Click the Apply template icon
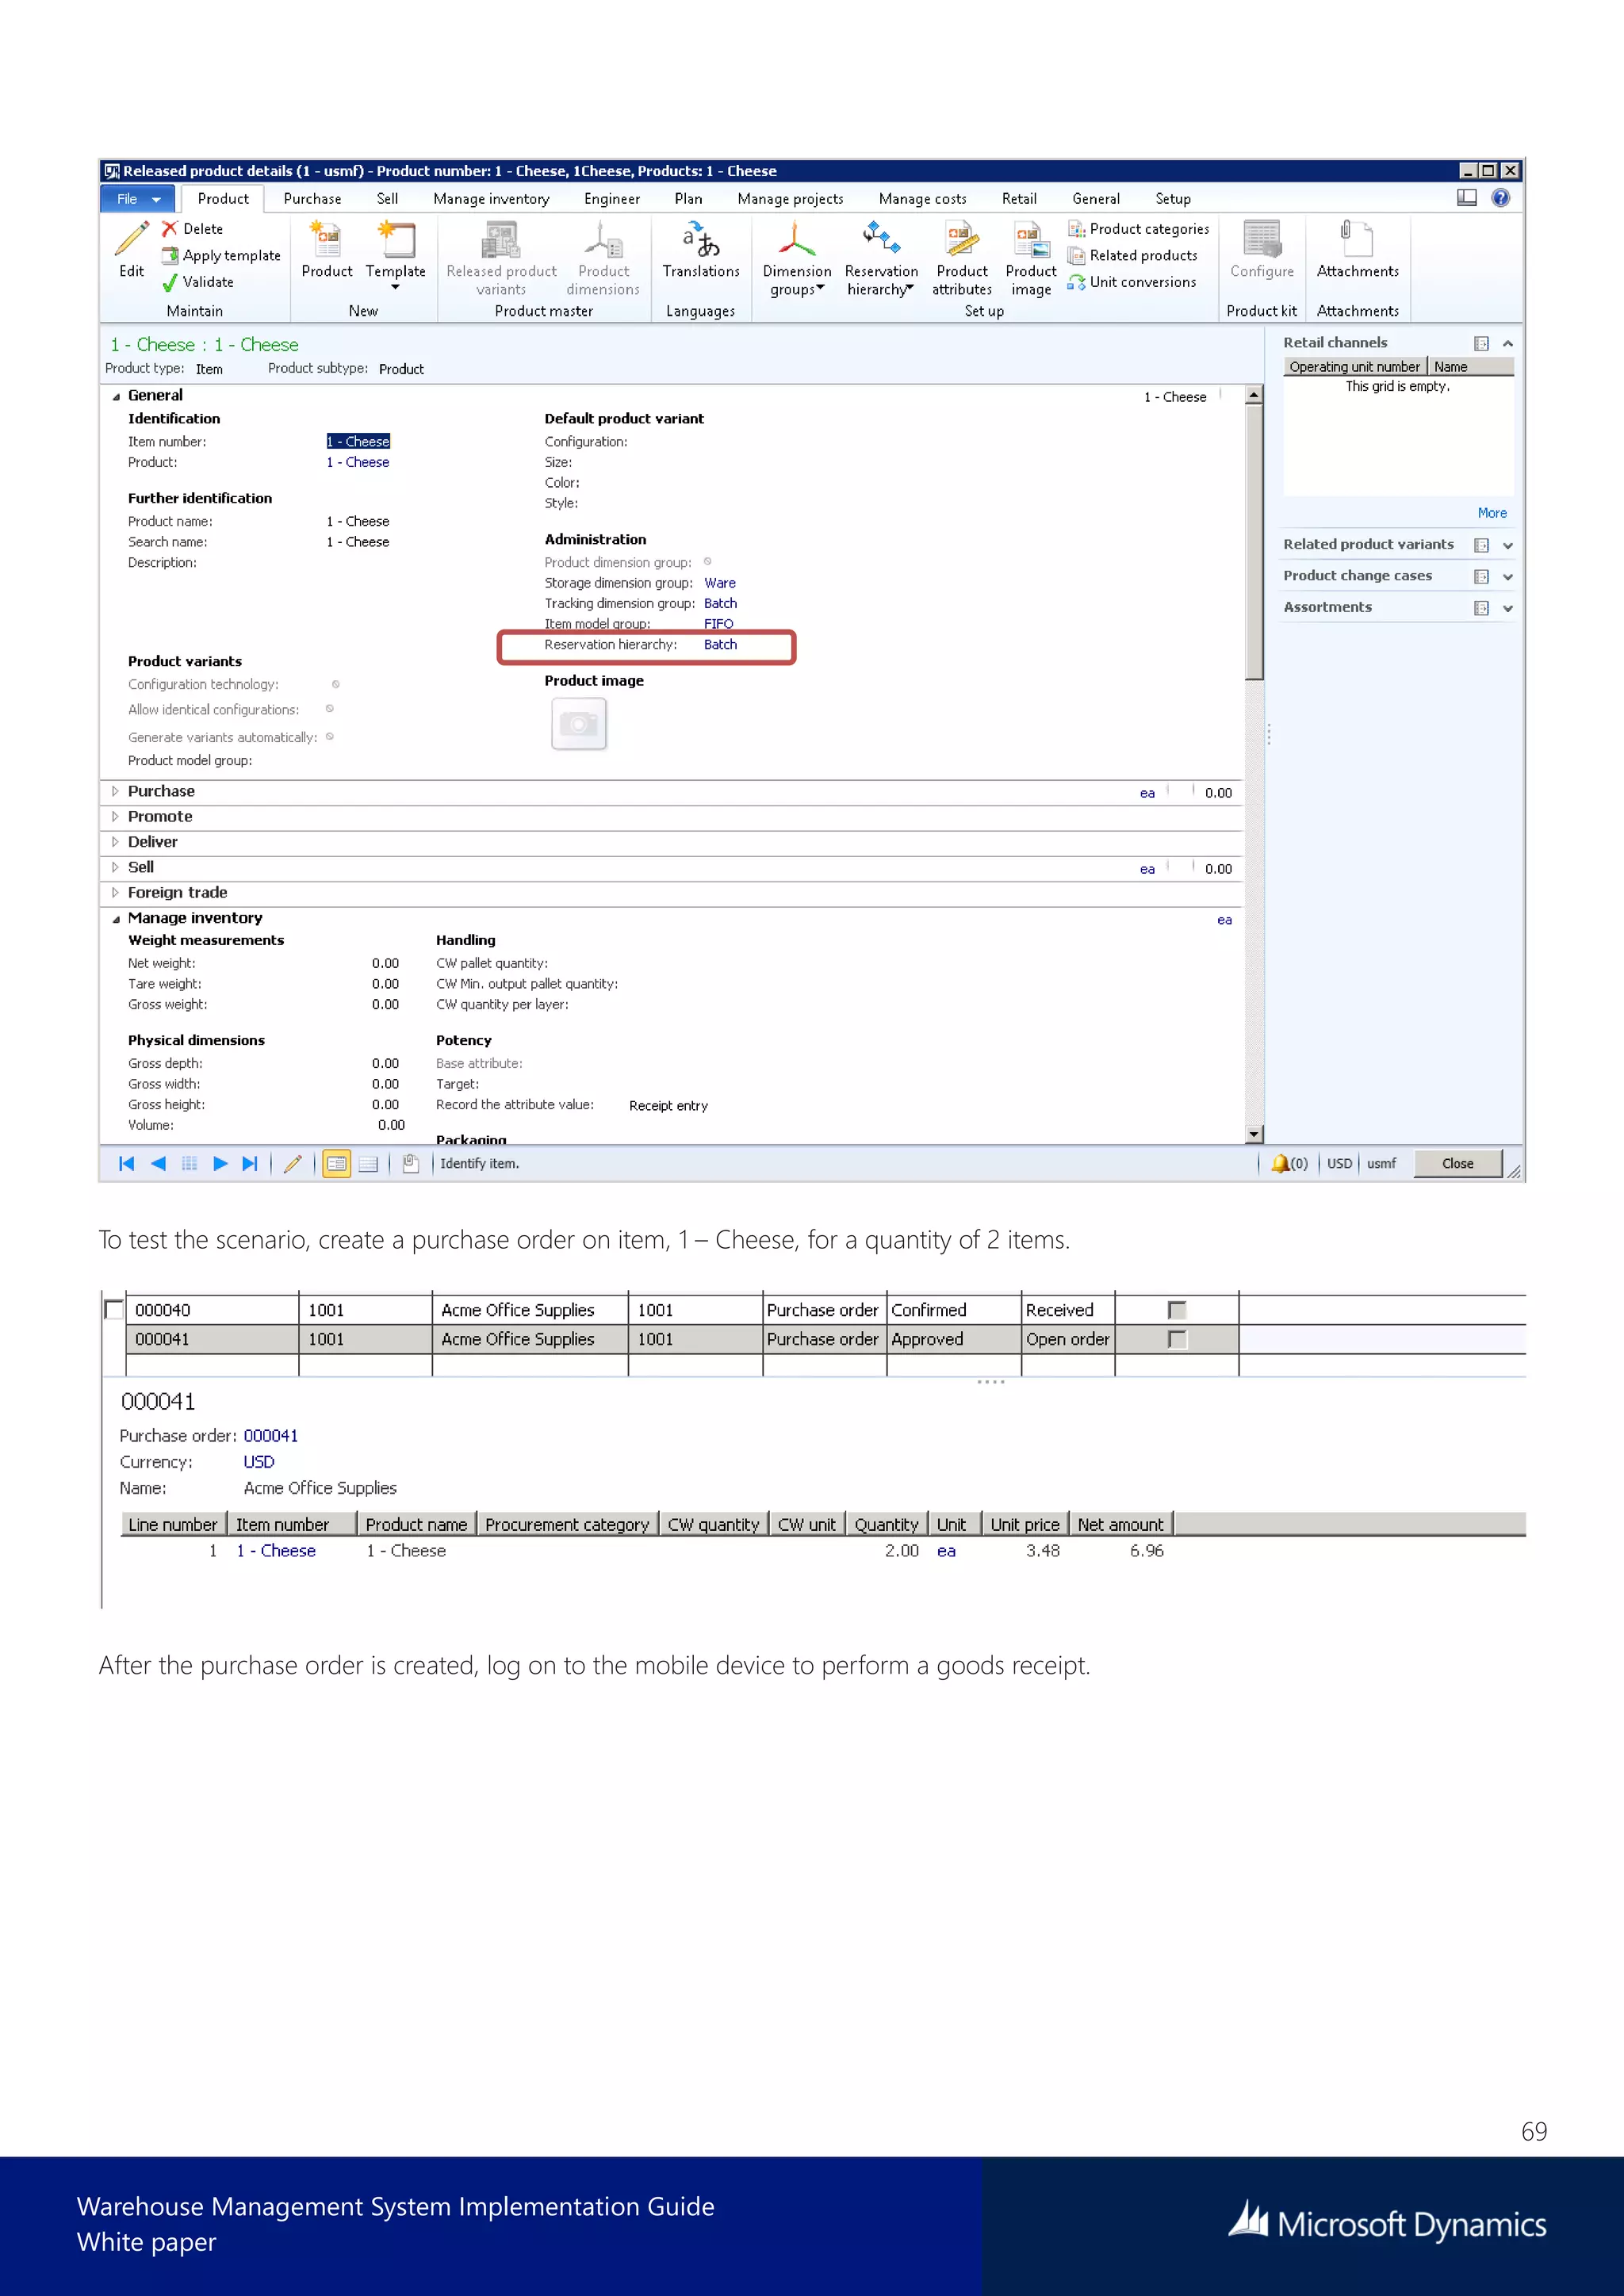1624x2296 pixels. pos(170,256)
